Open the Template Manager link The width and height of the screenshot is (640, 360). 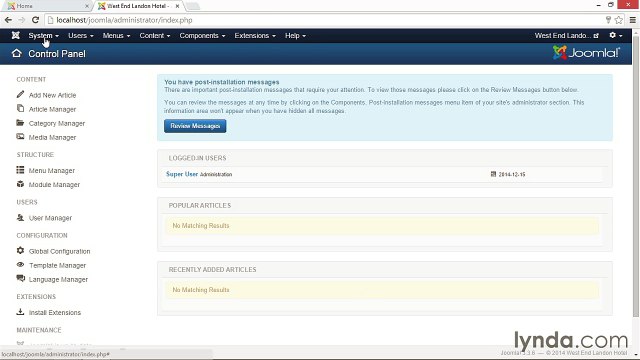click(57, 265)
